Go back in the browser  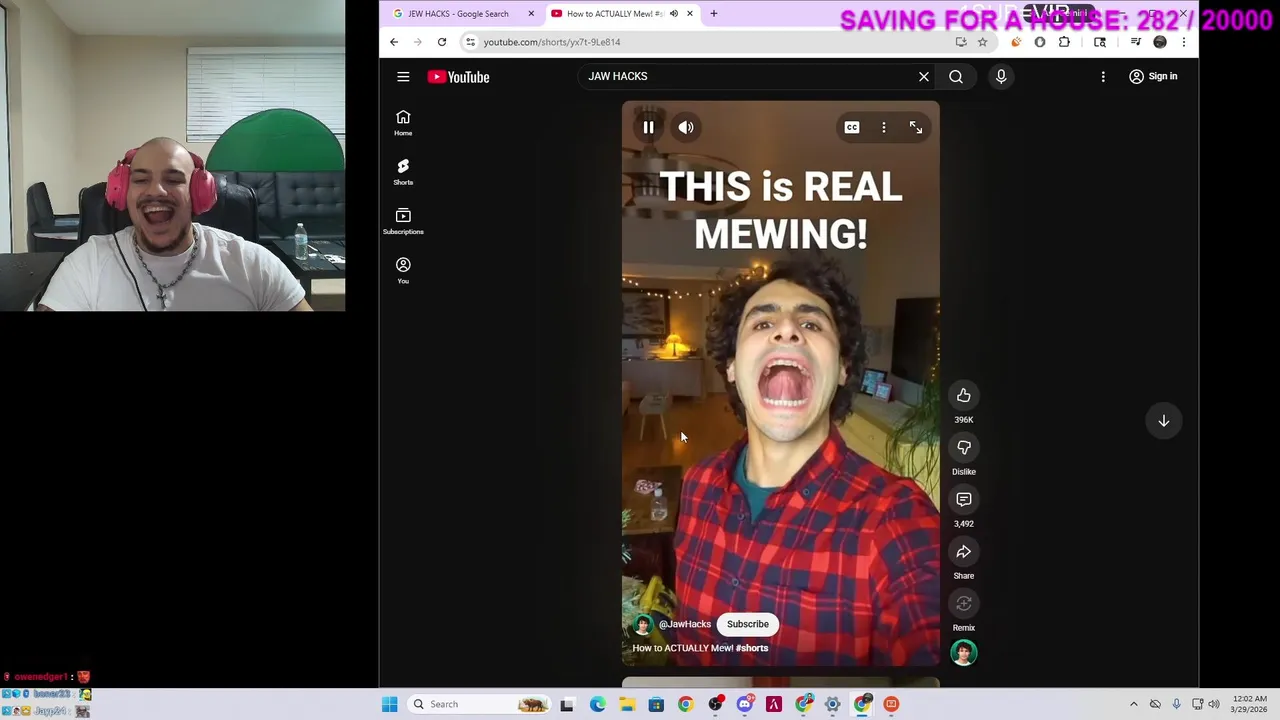coord(394,42)
